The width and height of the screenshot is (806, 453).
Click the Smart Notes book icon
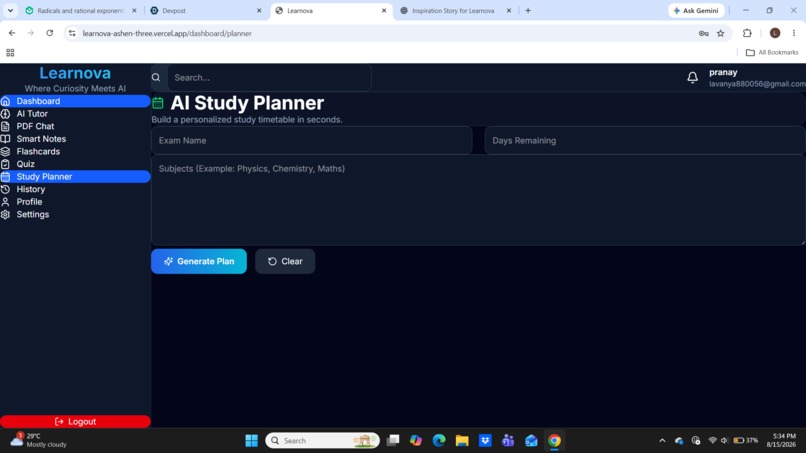pyautogui.click(x=6, y=139)
